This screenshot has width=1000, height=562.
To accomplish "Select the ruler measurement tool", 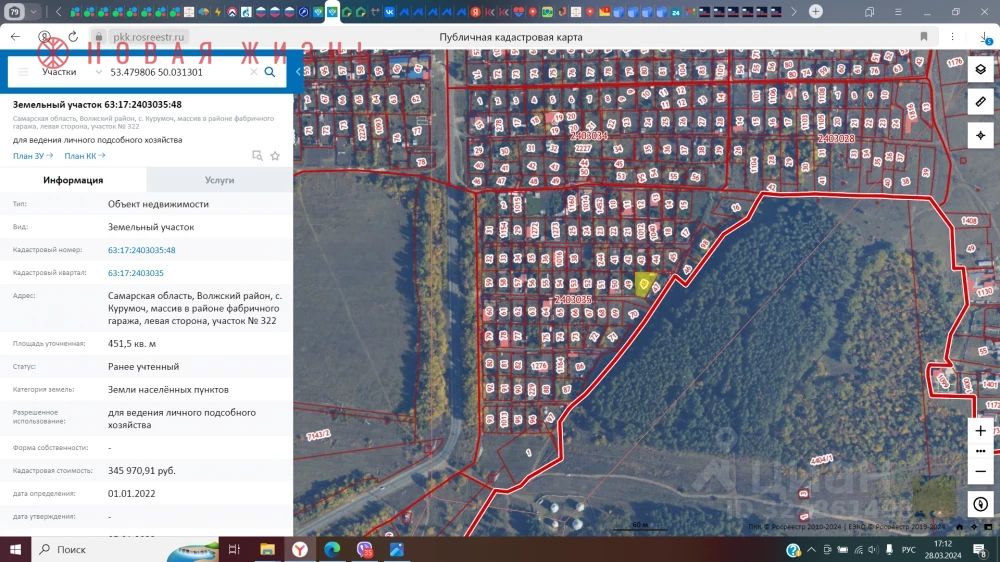I will click(x=980, y=102).
